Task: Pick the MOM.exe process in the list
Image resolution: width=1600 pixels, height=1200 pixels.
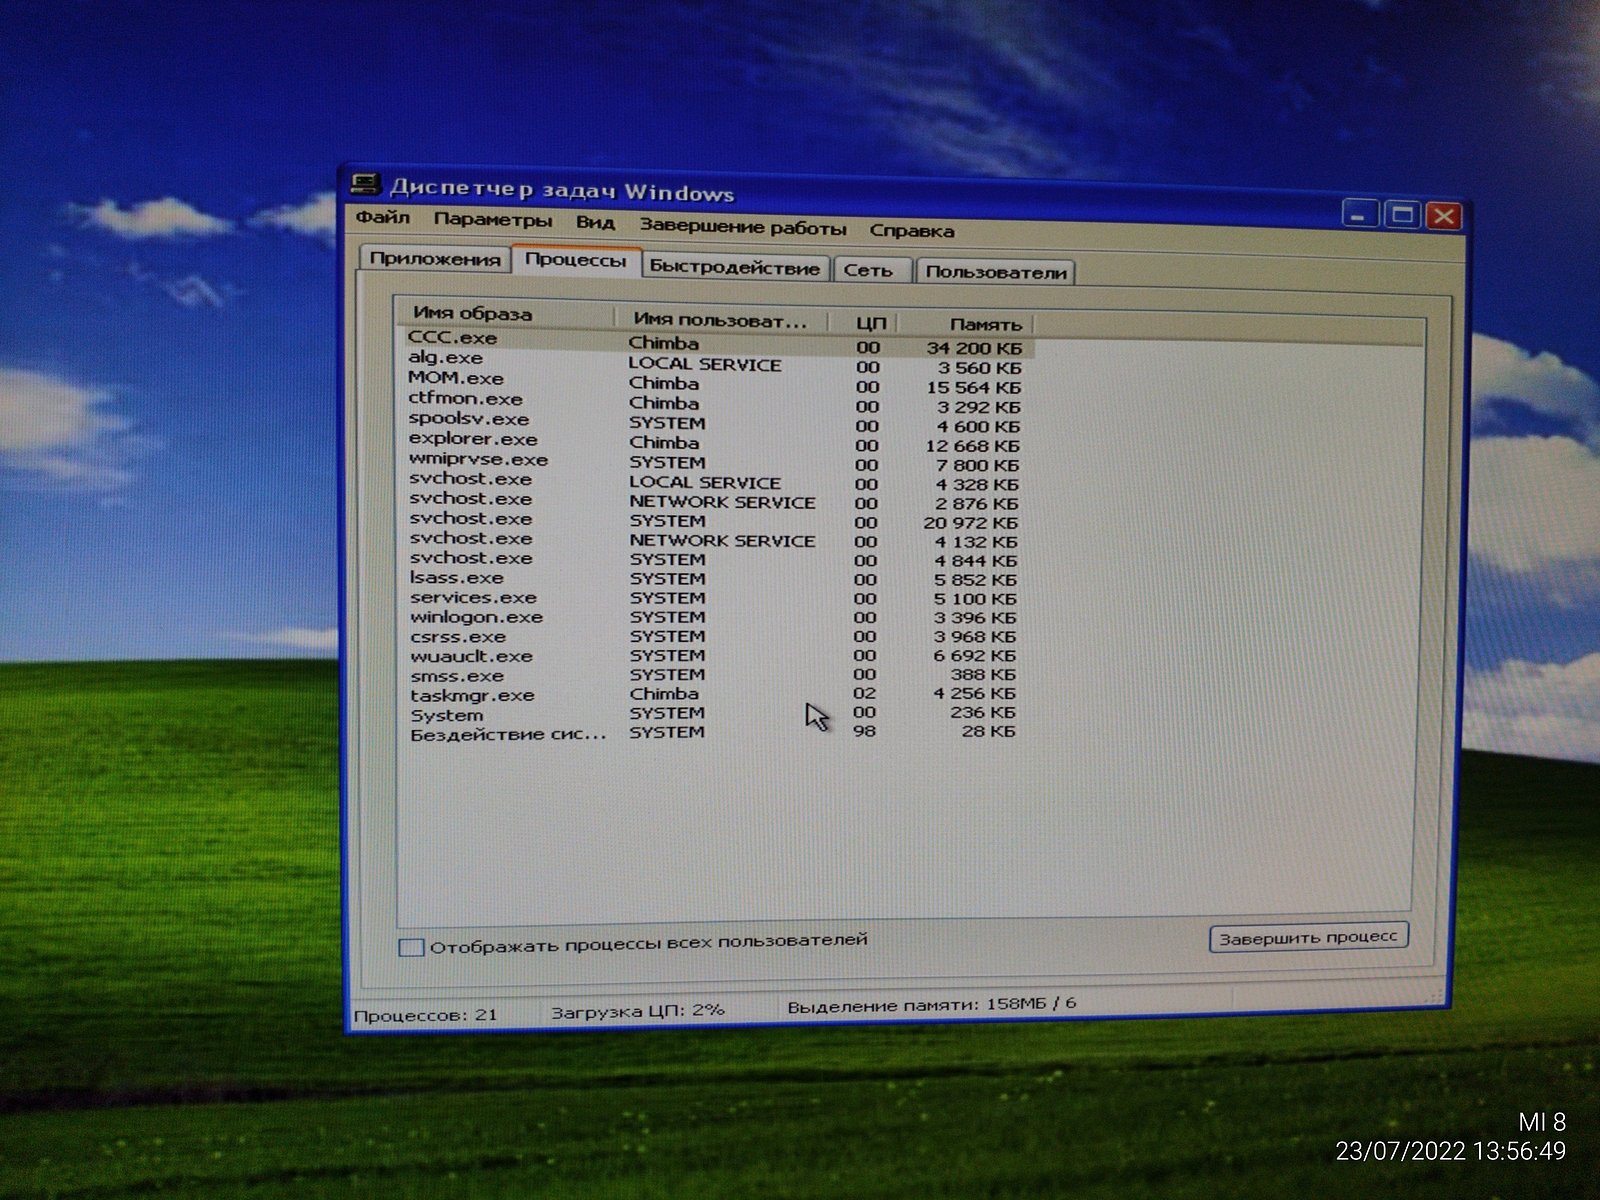Action: click(x=716, y=381)
